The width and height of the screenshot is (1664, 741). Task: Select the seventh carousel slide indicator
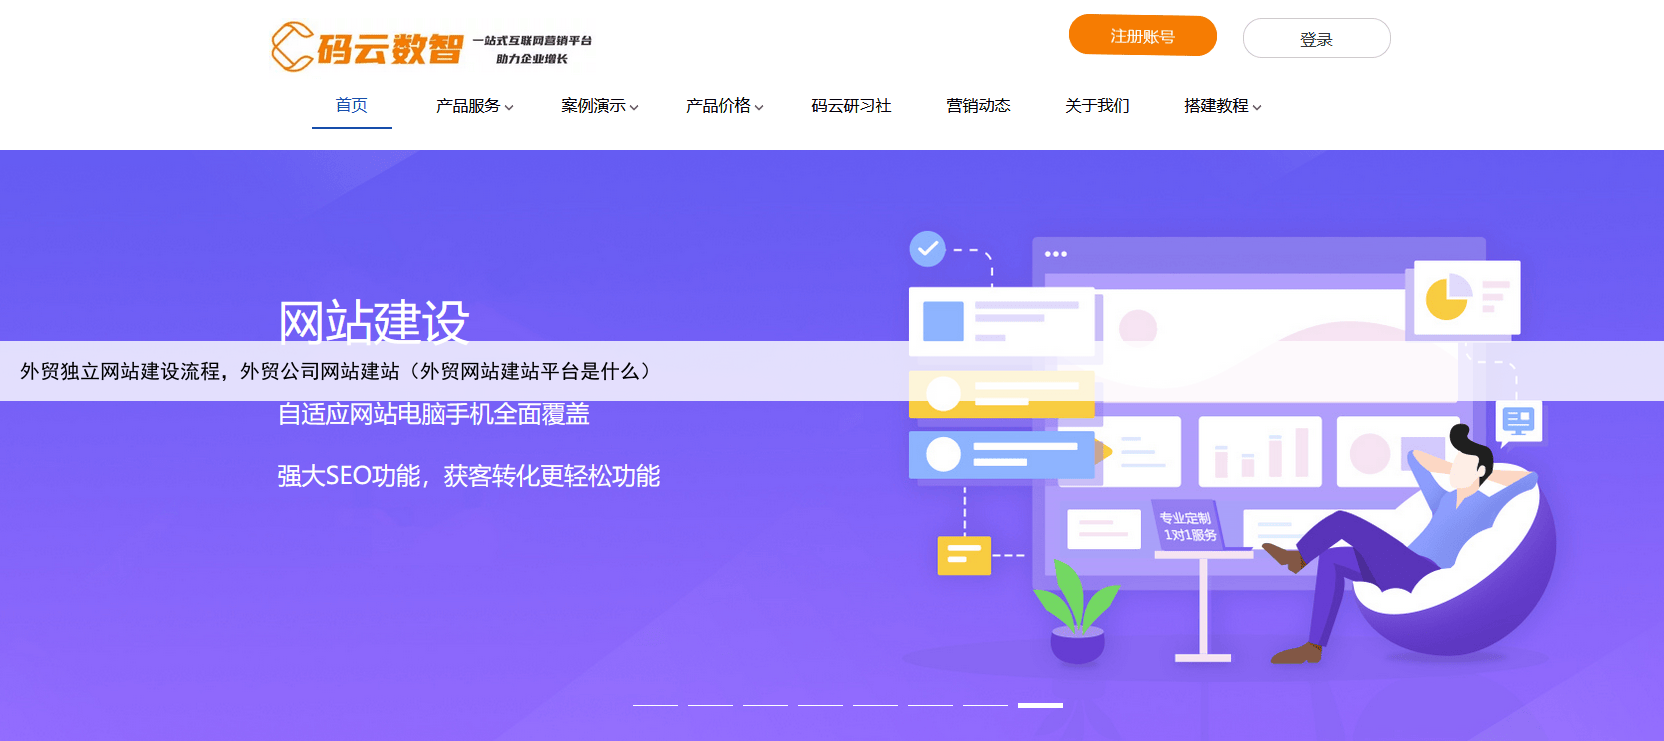tap(985, 705)
